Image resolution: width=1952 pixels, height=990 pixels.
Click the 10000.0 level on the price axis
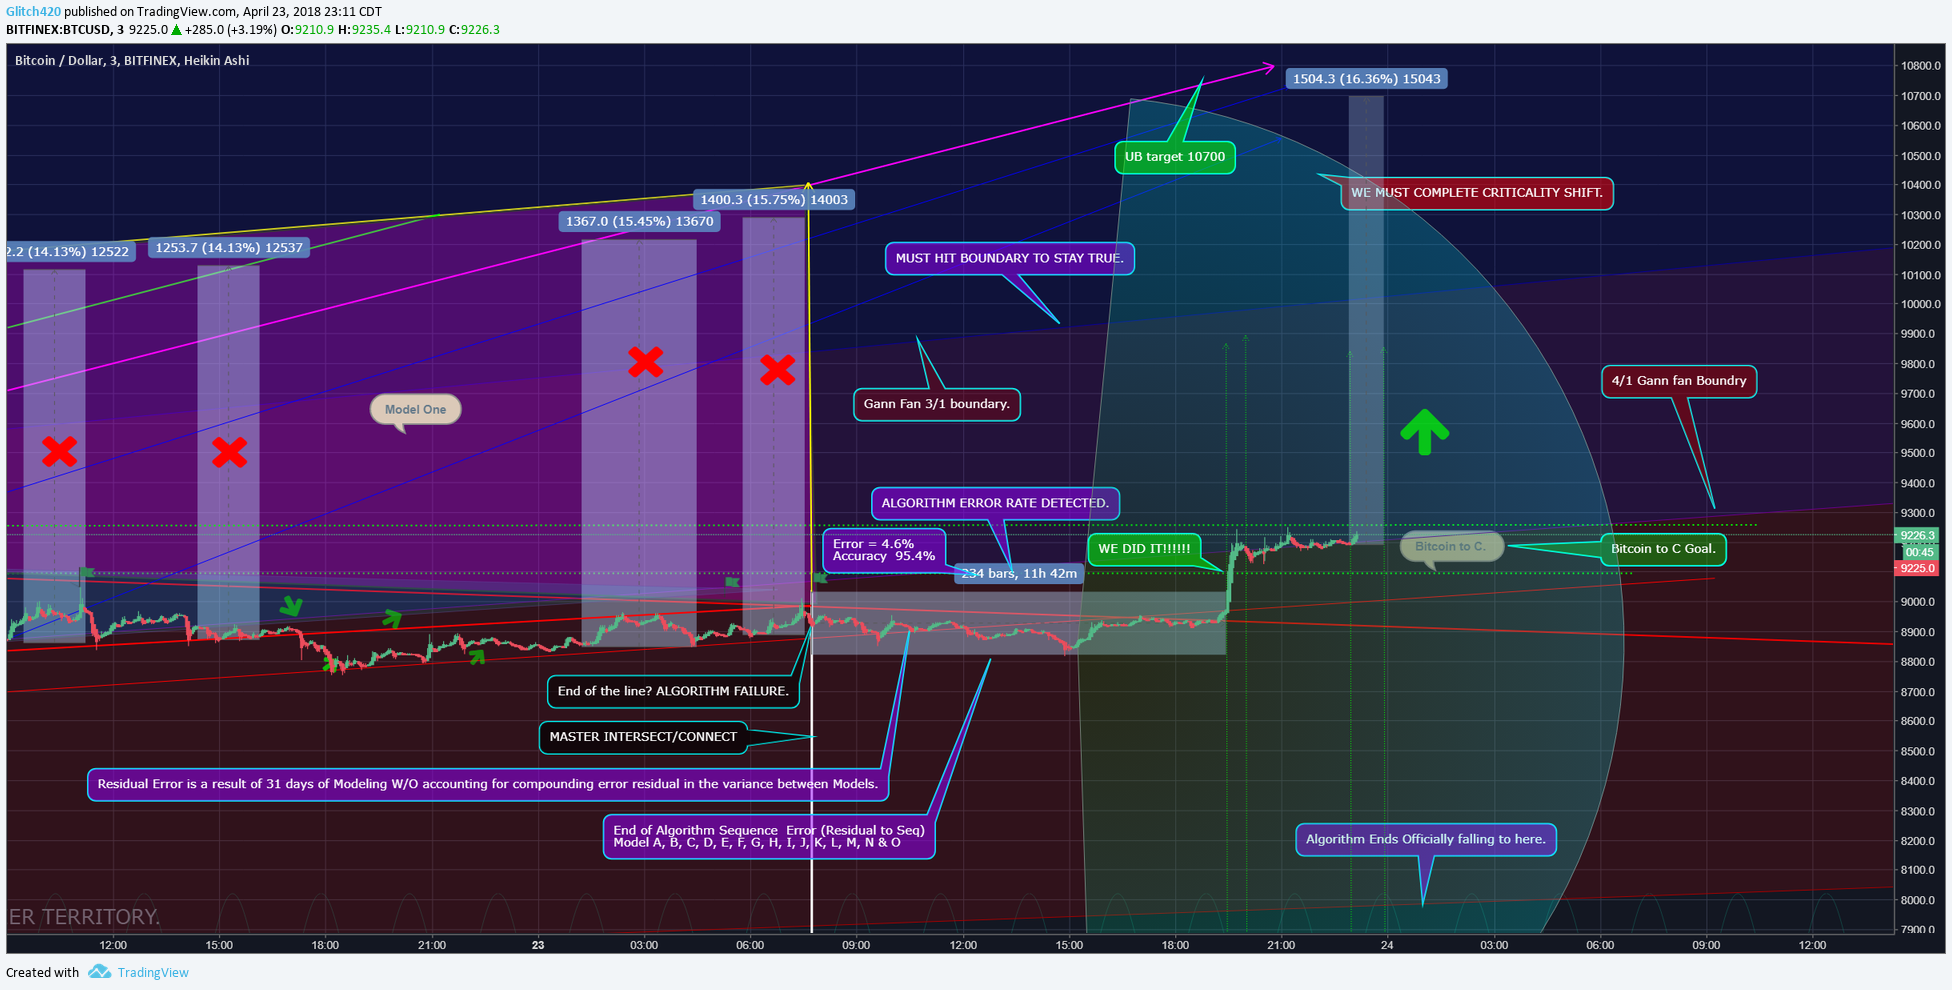tap(1921, 305)
